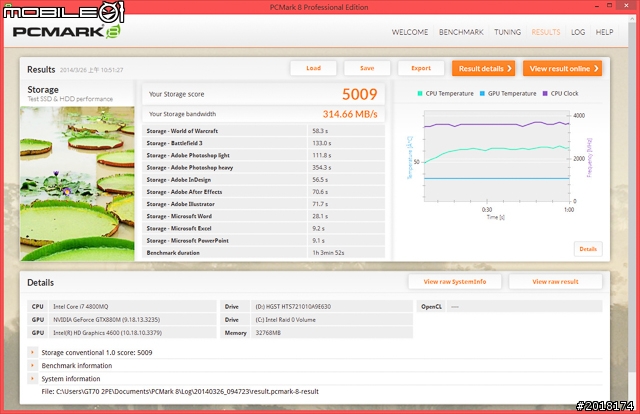This screenshot has width=640, height=414.
Task: Click the bandwidth value 314.66 MB/s
Action: [350, 114]
